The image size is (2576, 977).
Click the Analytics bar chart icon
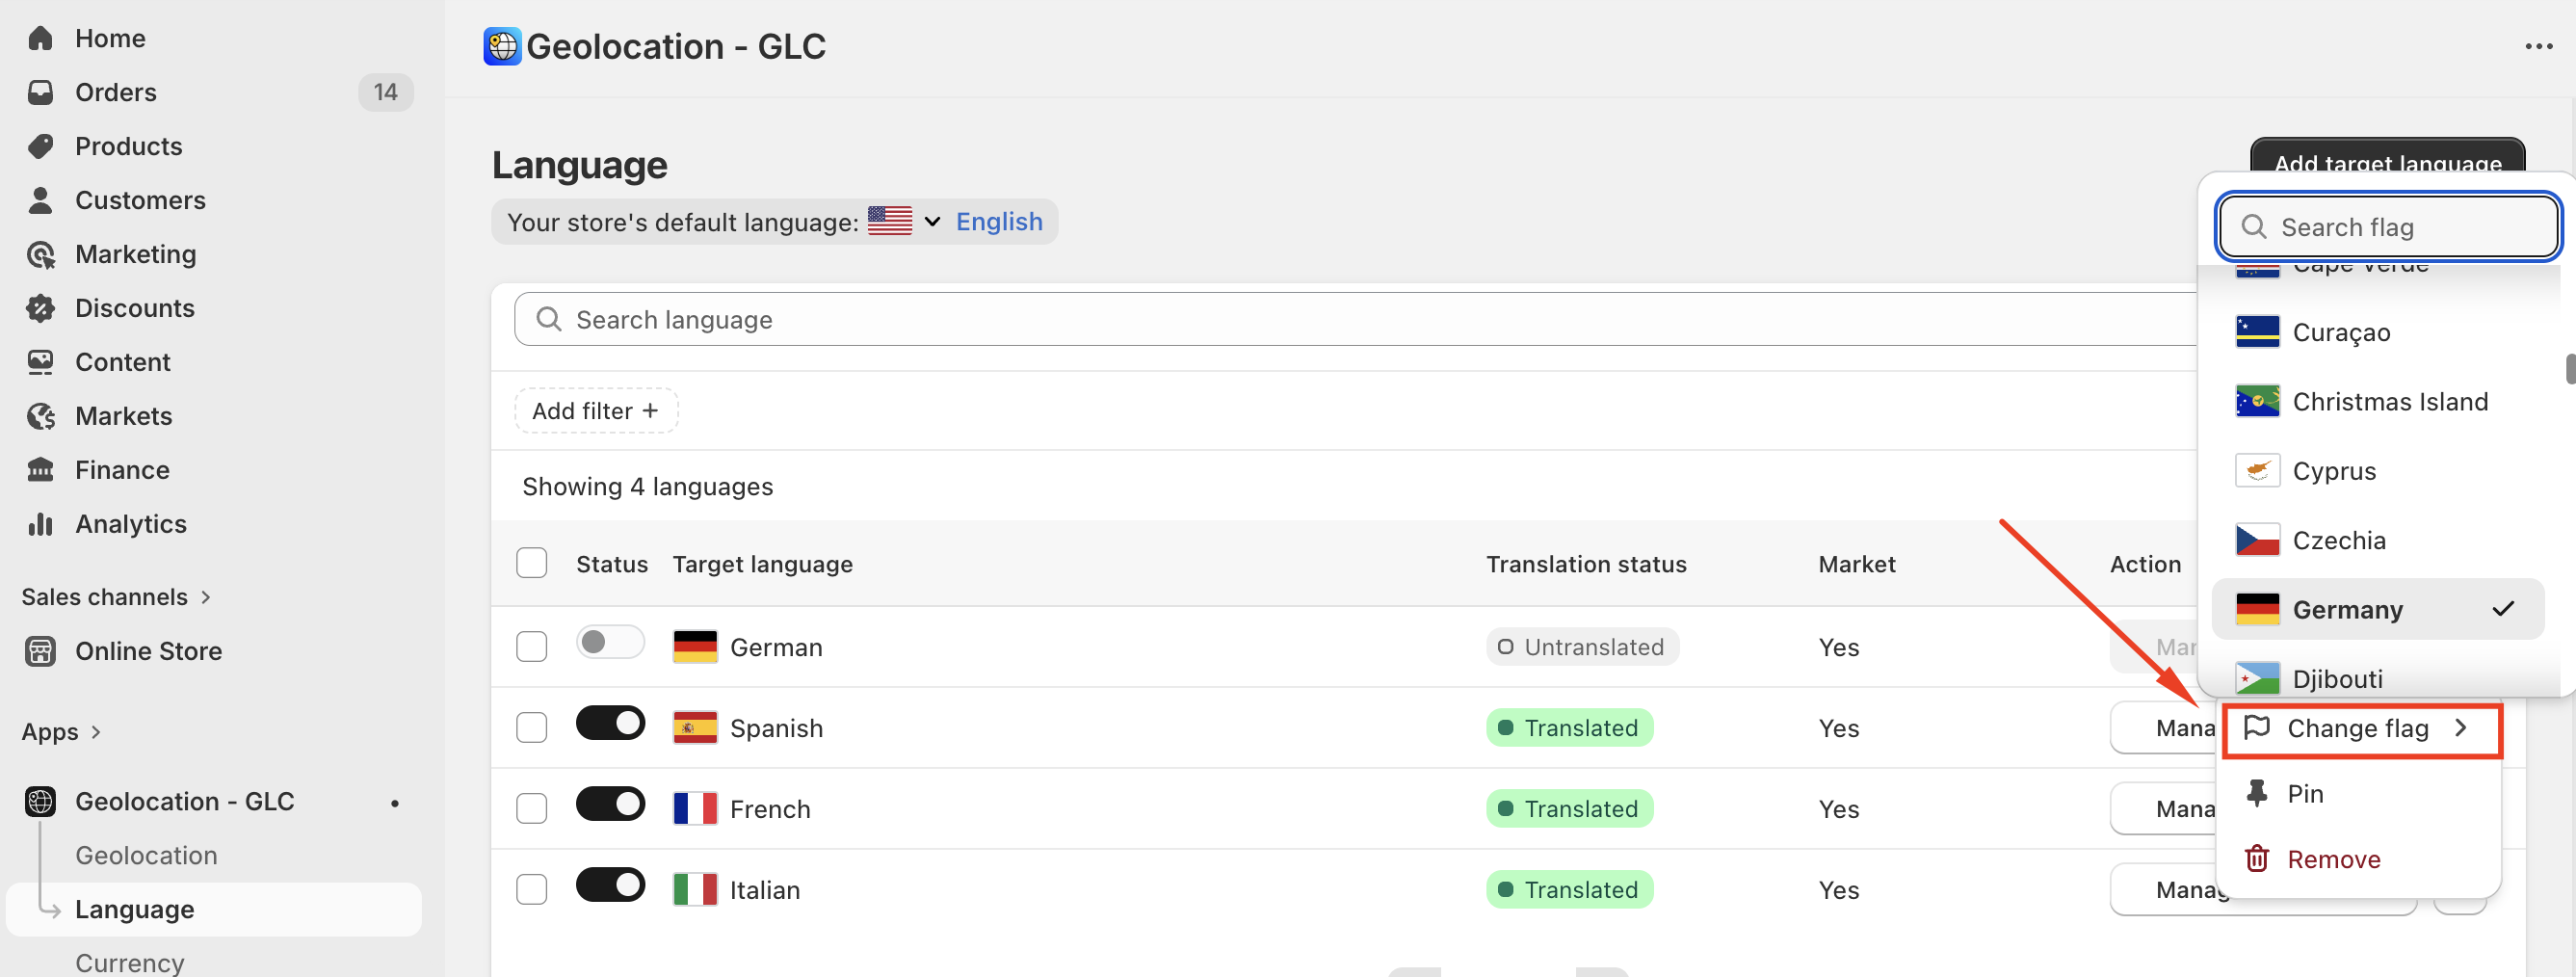pyautogui.click(x=40, y=524)
